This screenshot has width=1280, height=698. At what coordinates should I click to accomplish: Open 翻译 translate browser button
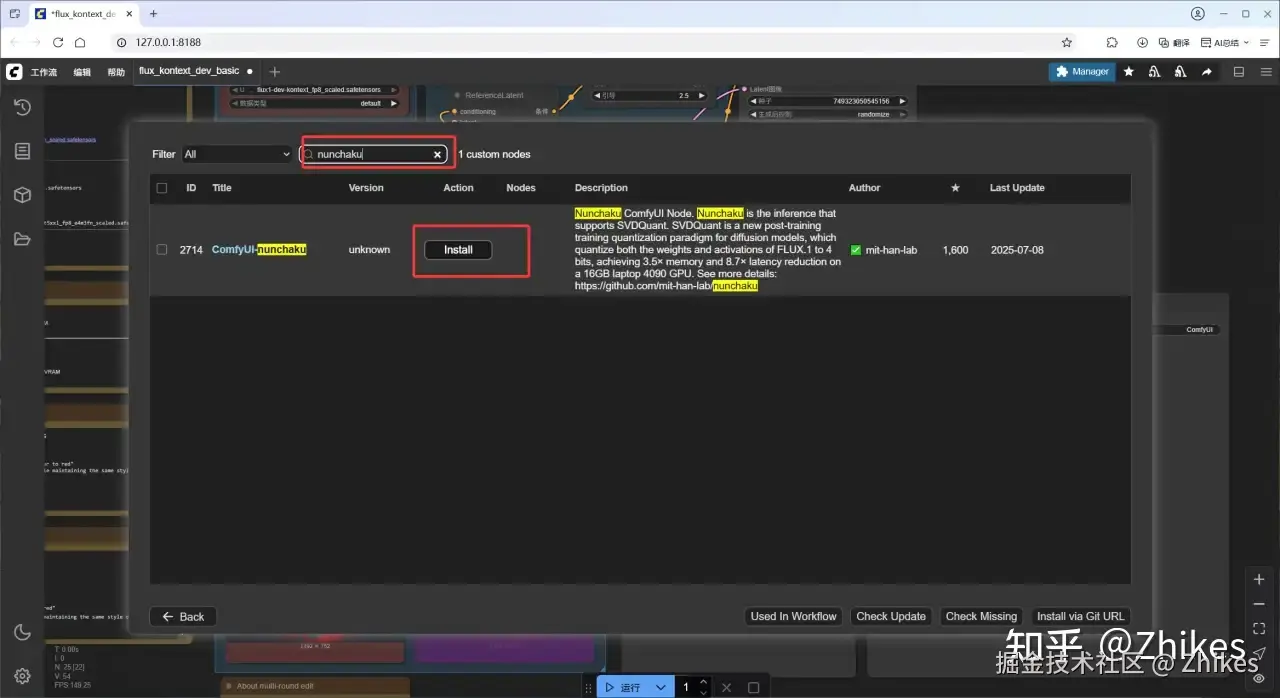click(x=1173, y=43)
